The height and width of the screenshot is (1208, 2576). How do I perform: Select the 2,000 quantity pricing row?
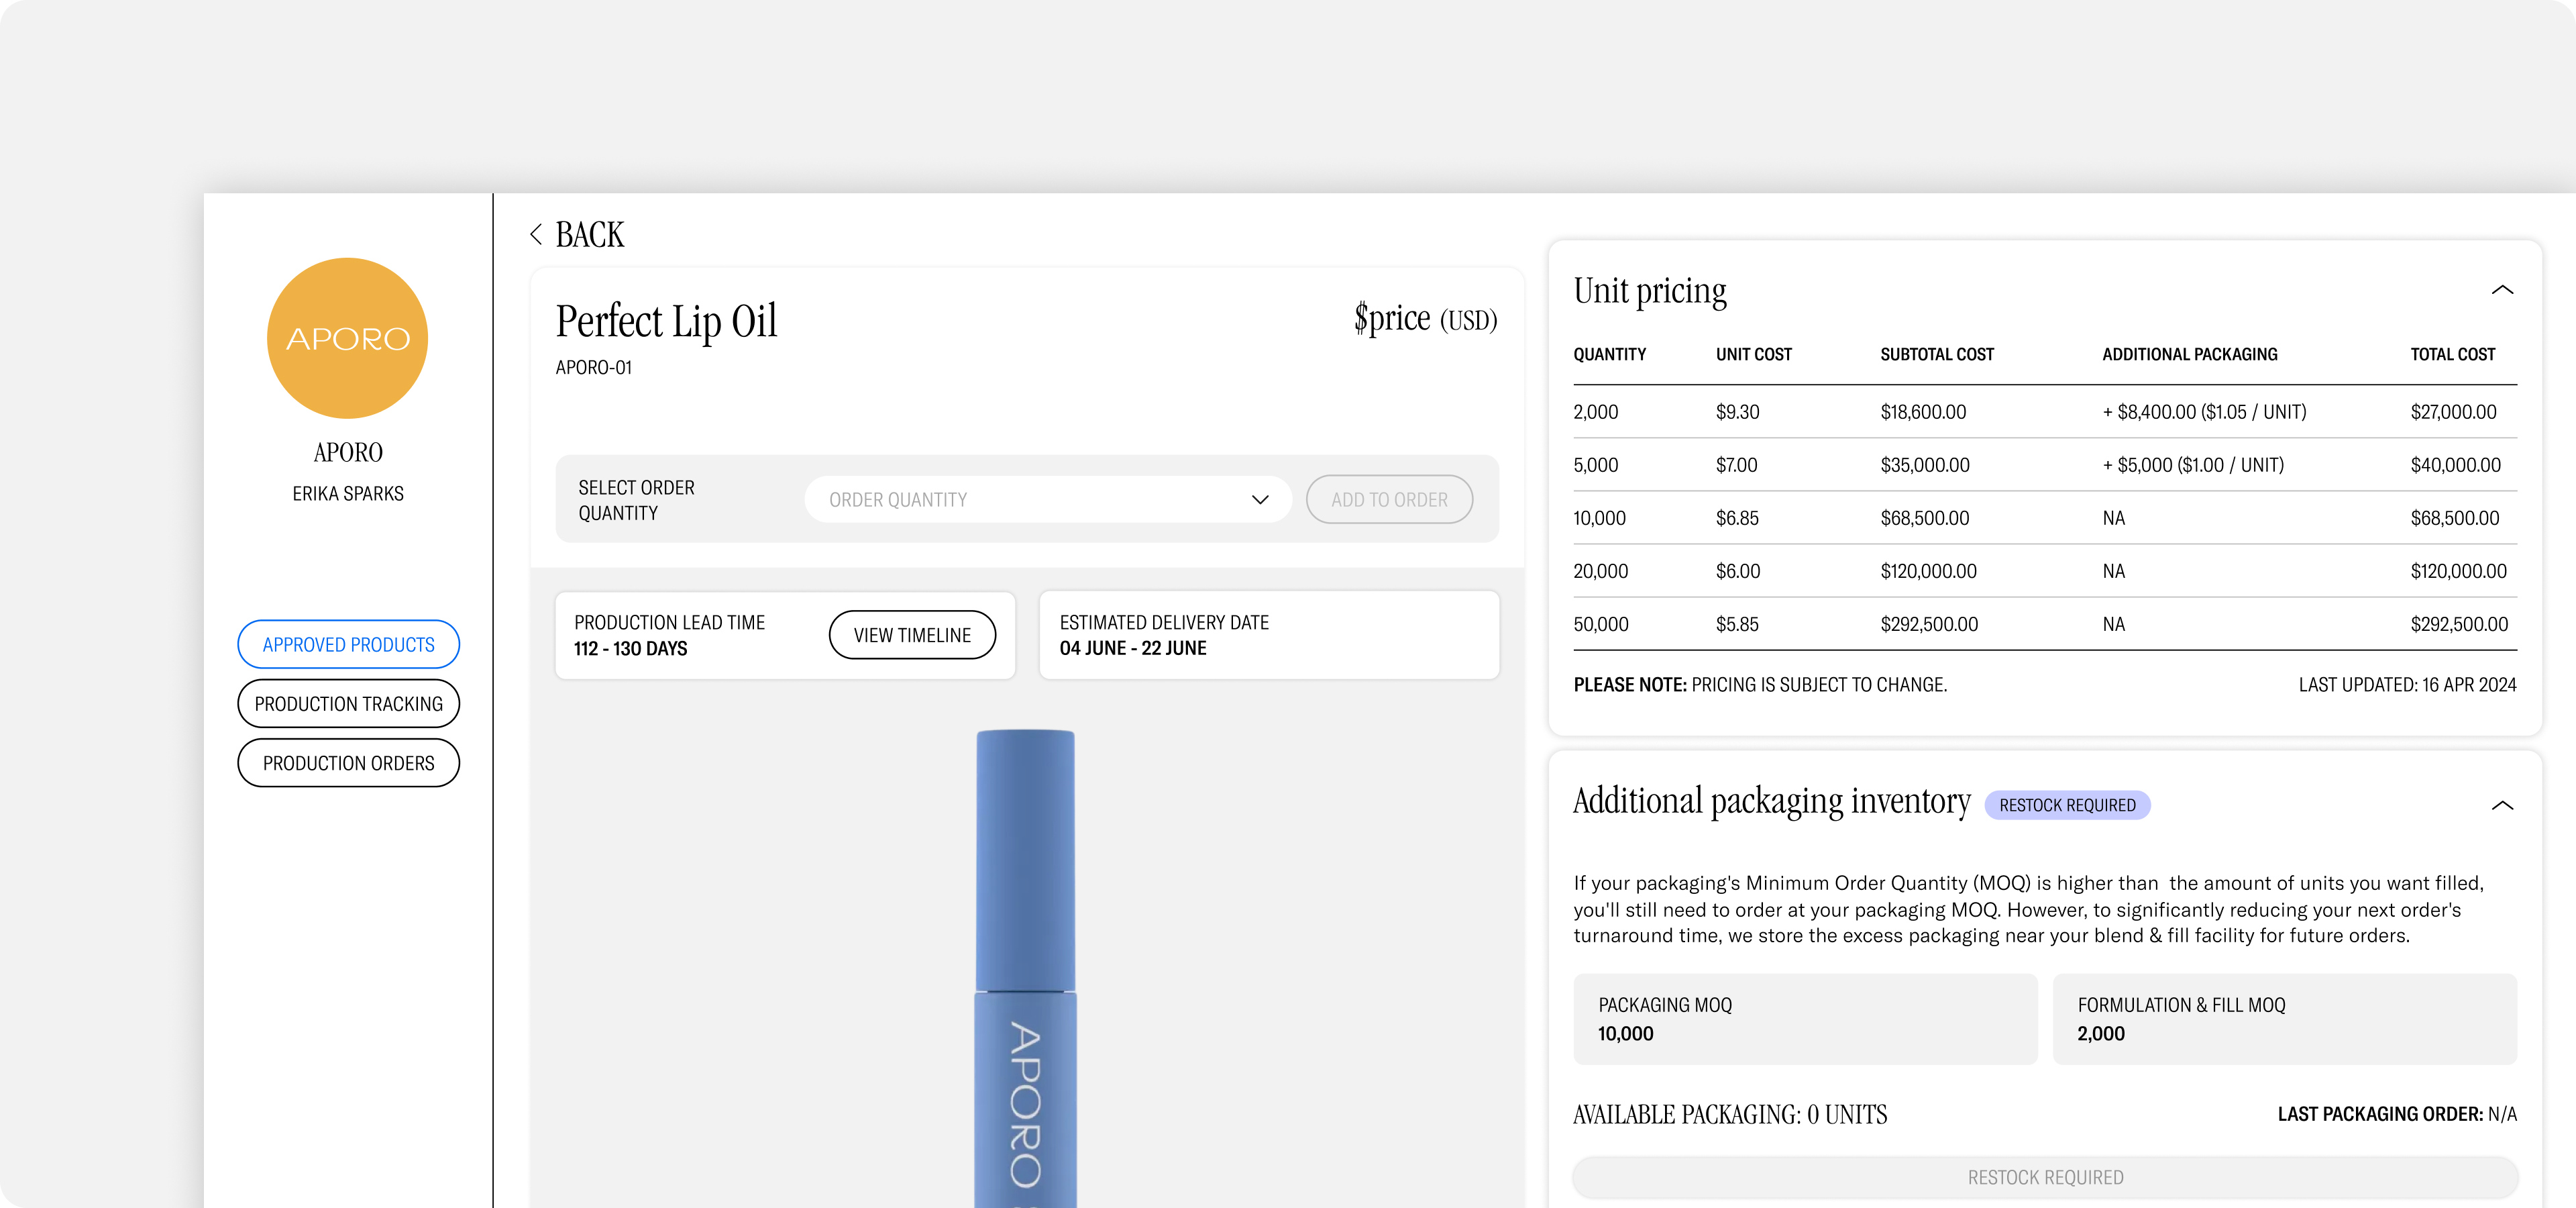pos(2044,412)
